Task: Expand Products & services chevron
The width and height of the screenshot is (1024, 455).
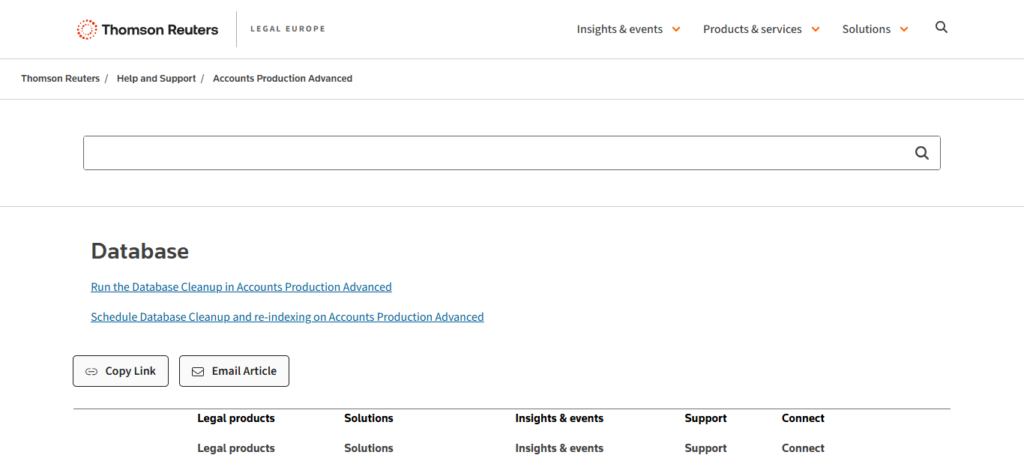Action: pos(815,29)
